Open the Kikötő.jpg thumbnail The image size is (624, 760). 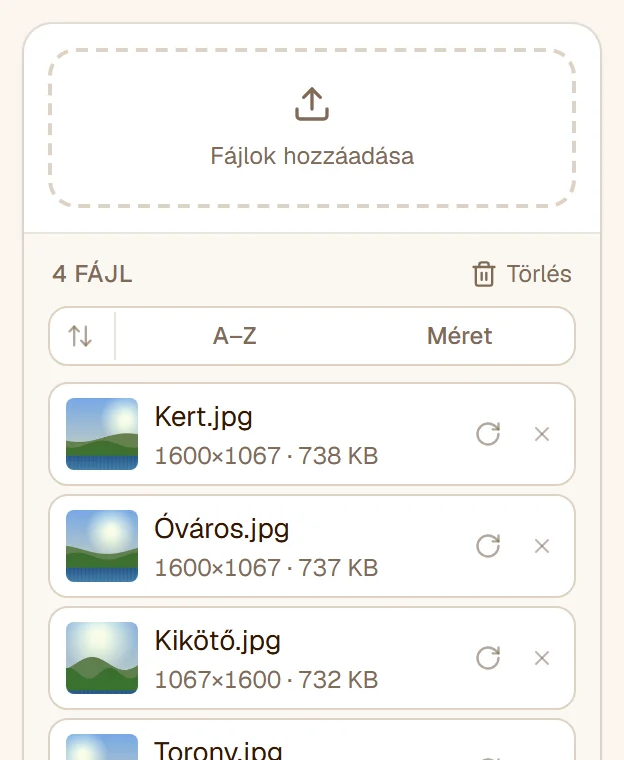click(102, 658)
